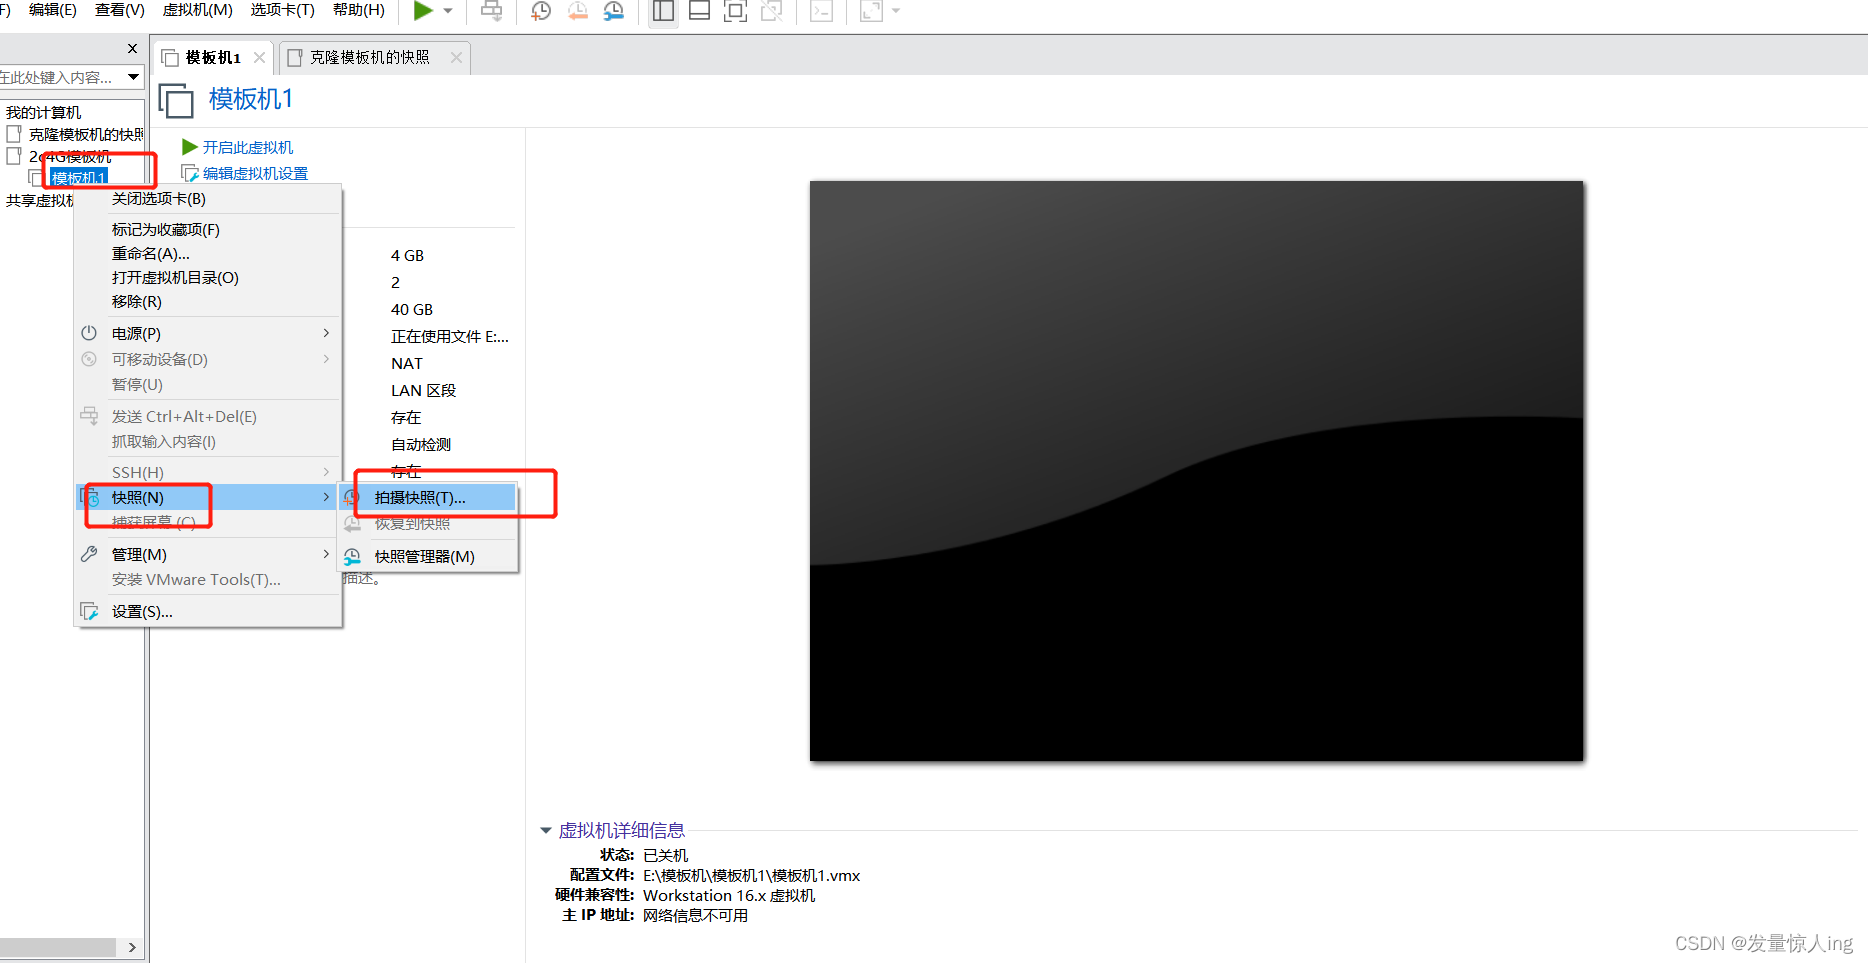Click the snapshot manager icon beside 快照管理器(M)
The image size is (1868, 963).
point(353,556)
